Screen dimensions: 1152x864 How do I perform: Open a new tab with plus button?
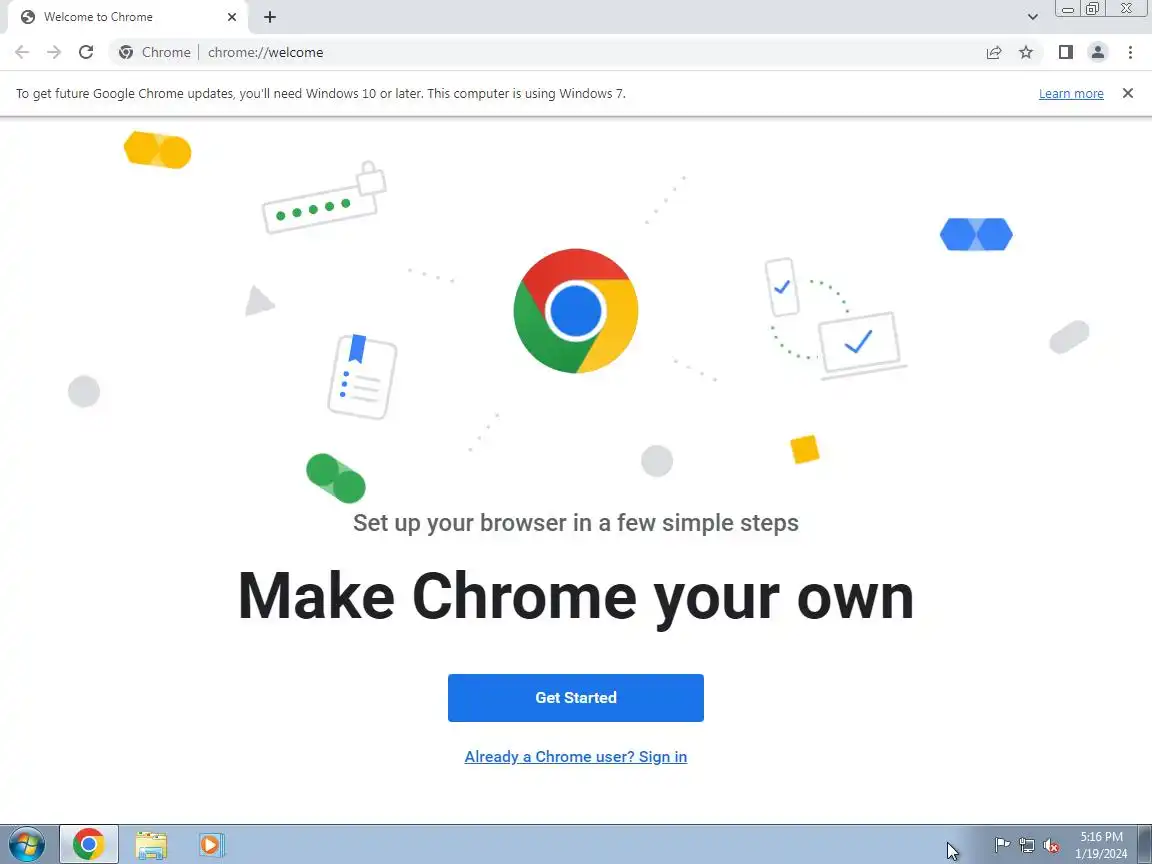pyautogui.click(x=270, y=17)
